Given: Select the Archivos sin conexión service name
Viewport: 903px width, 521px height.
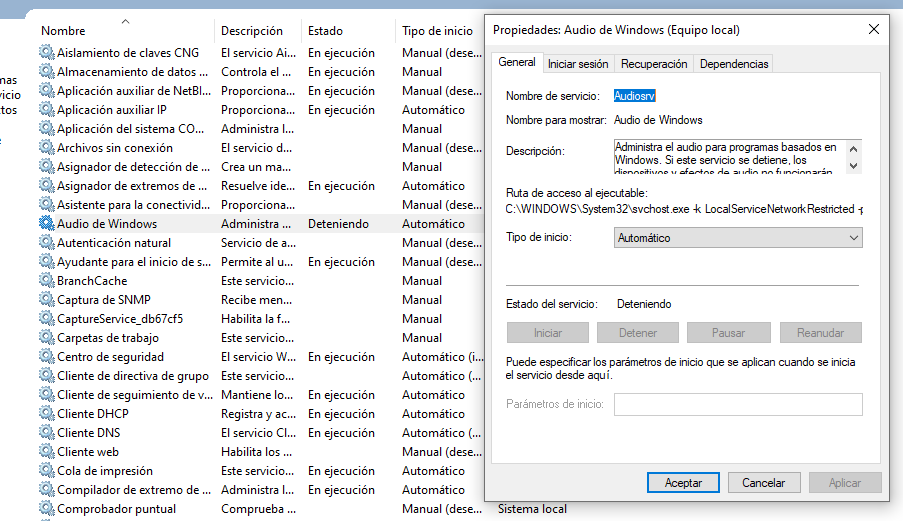Looking at the screenshot, I should 115,148.
